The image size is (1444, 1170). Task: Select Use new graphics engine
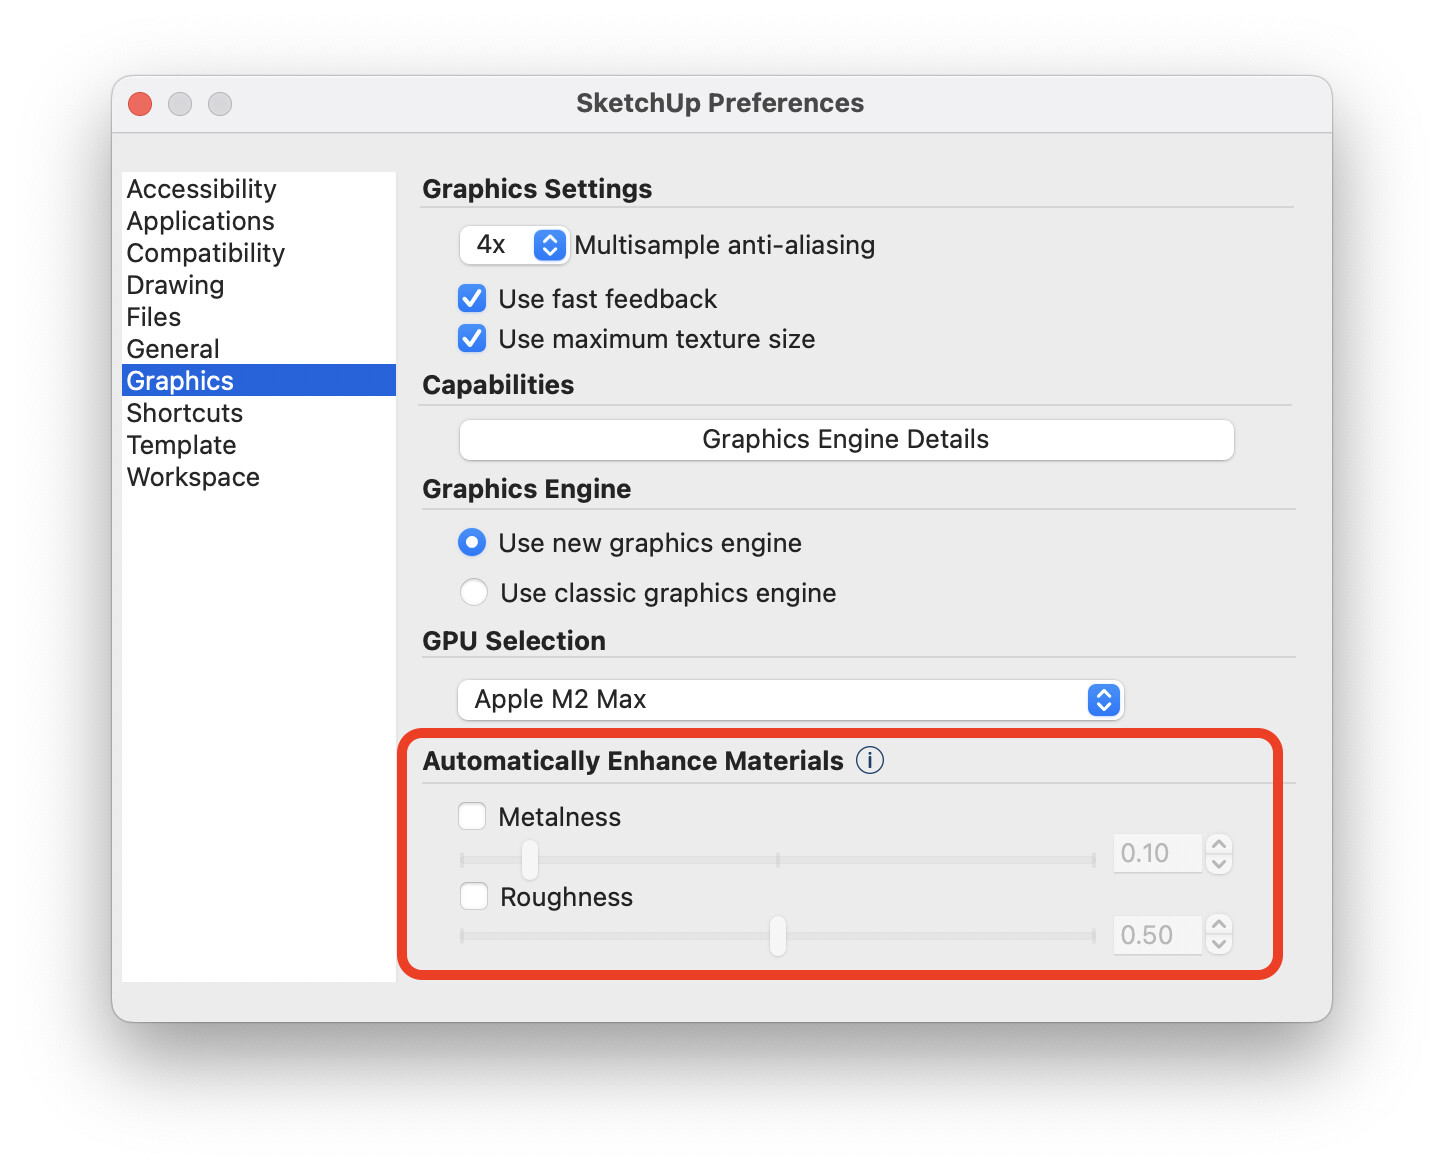pos(472,543)
